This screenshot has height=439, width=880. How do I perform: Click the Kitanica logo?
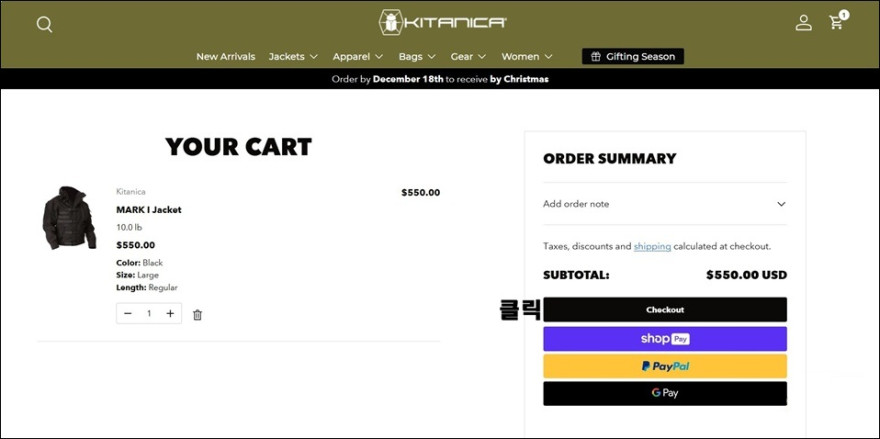(442, 22)
